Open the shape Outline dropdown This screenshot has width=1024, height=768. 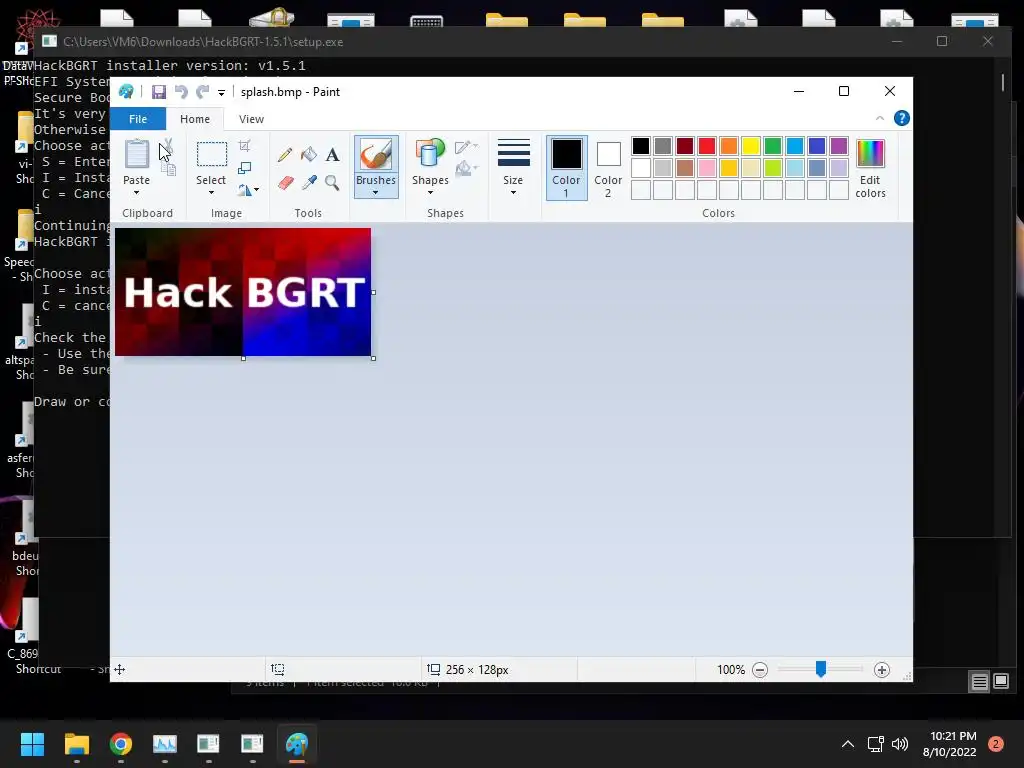coord(466,147)
